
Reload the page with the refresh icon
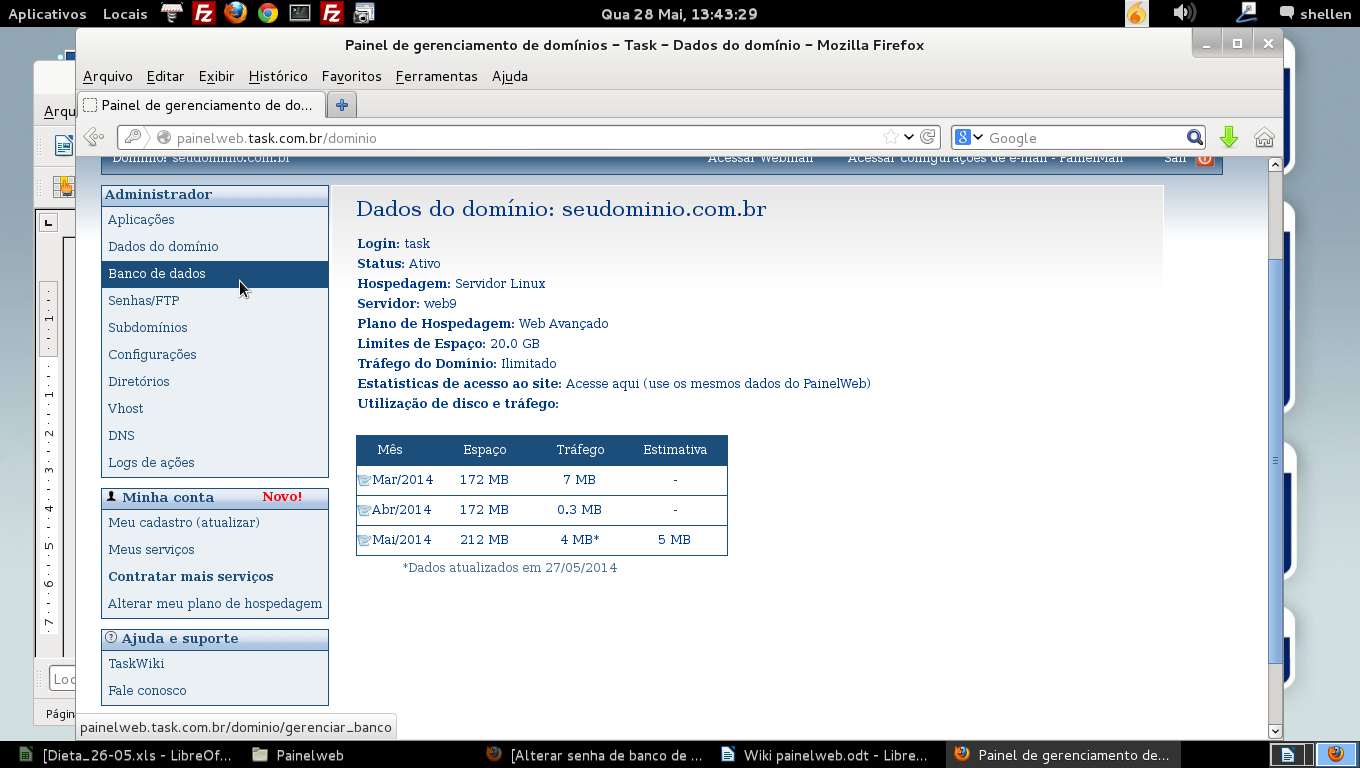click(x=928, y=137)
